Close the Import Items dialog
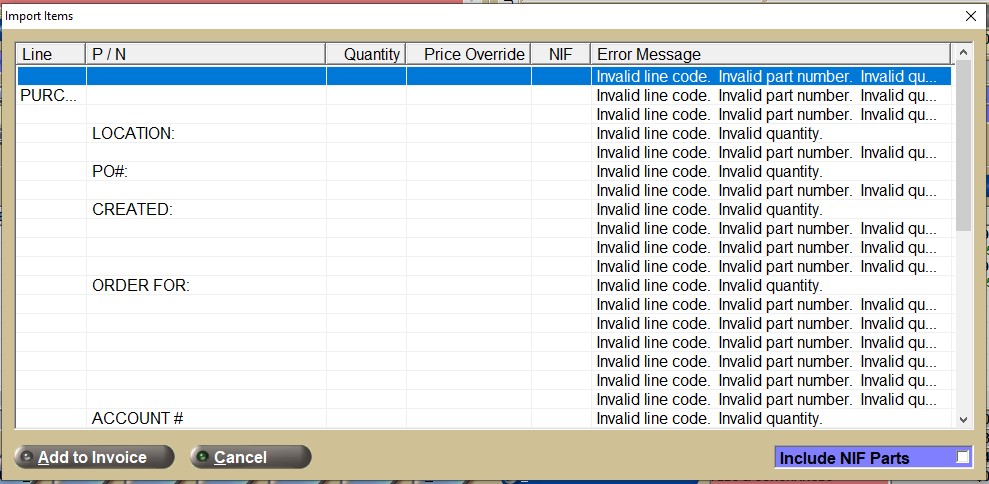This screenshot has height=484, width=989. tap(970, 16)
